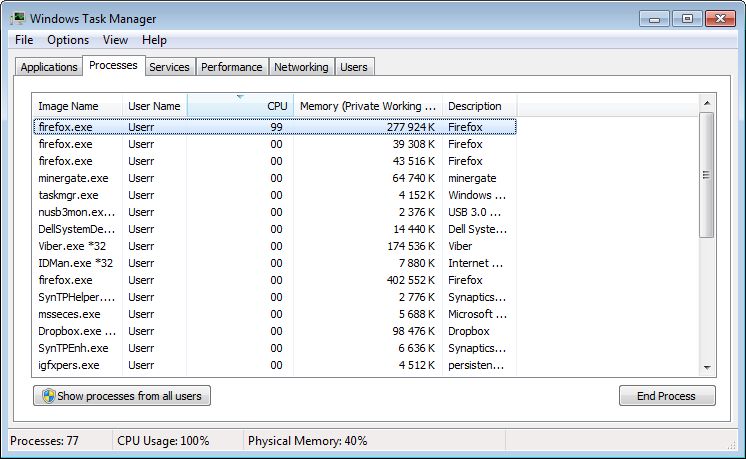Viewport: 746px width, 459px height.
Task: Select the minergate.exe process
Action: click(x=275, y=178)
